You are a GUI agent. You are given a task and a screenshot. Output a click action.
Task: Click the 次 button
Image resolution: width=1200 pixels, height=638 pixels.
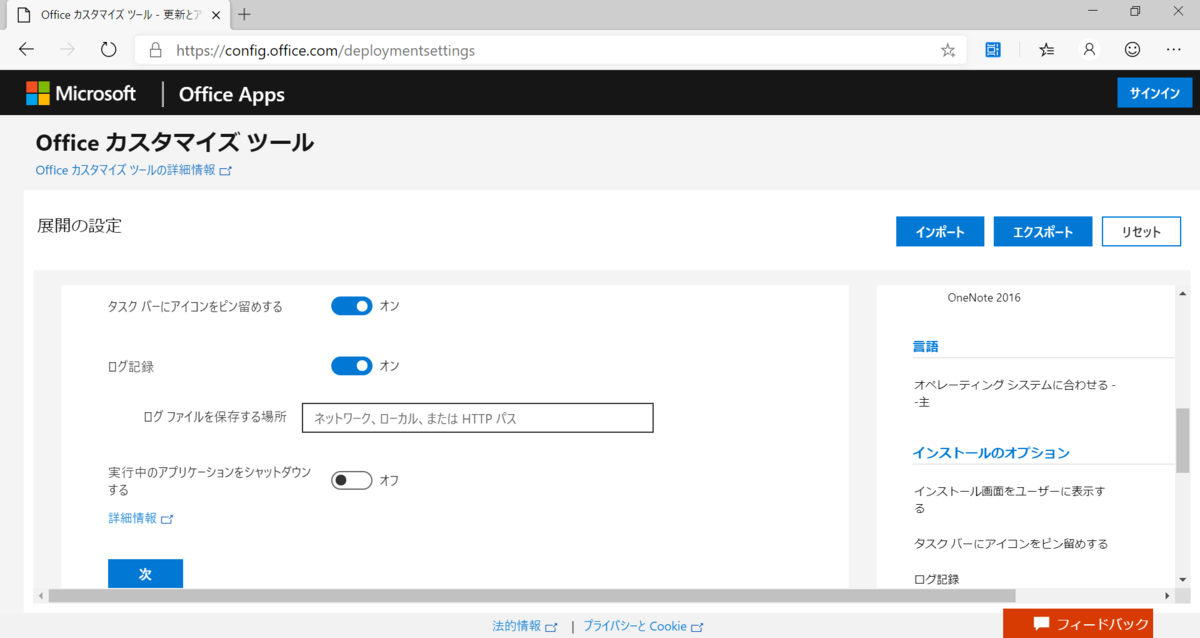[145, 574]
